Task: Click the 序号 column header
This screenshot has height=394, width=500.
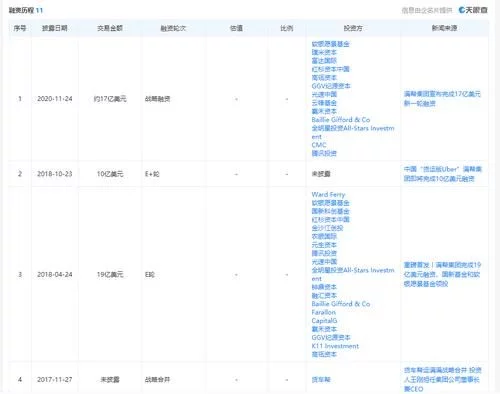Action: pos(20,28)
